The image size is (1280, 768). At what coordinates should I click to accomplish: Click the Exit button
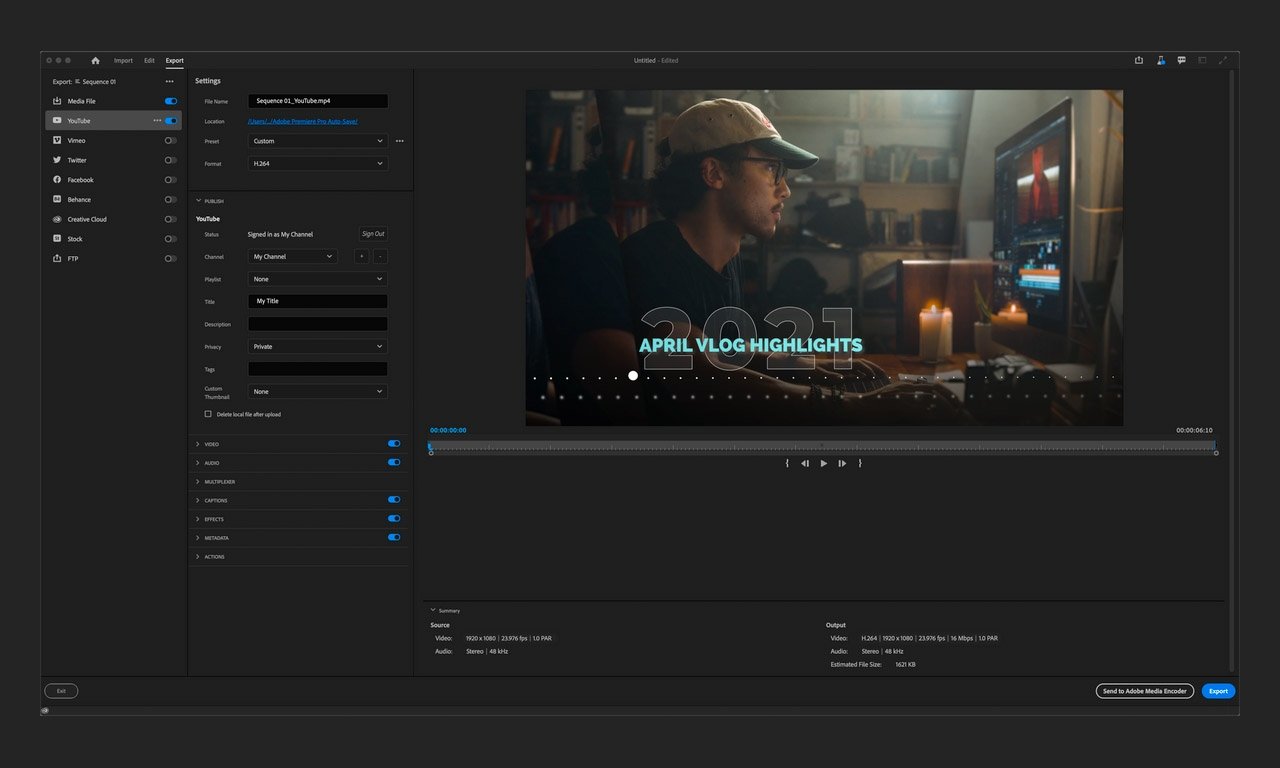click(x=61, y=691)
